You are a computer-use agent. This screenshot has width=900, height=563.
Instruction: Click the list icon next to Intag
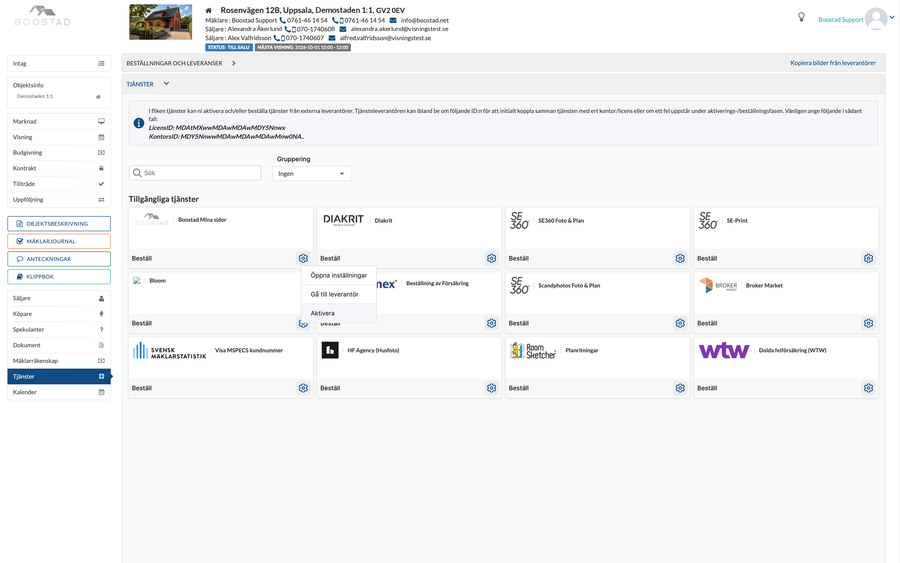(101, 64)
